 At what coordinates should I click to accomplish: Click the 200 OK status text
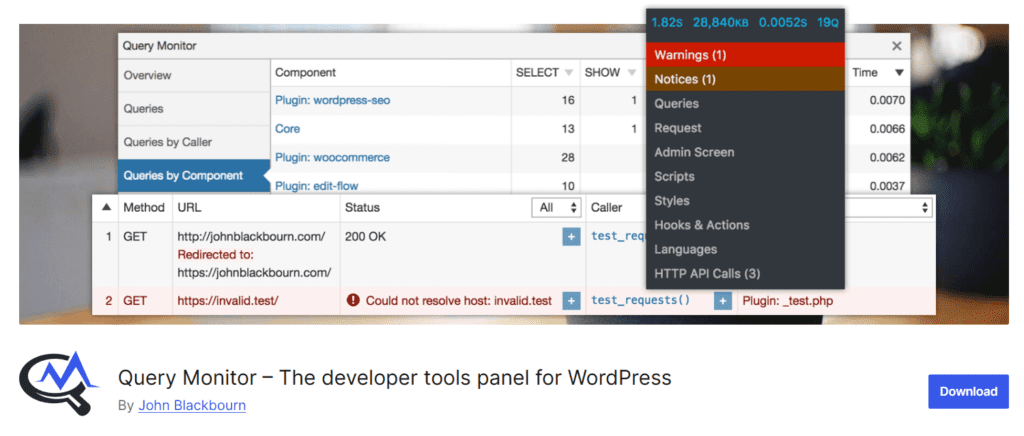point(365,237)
